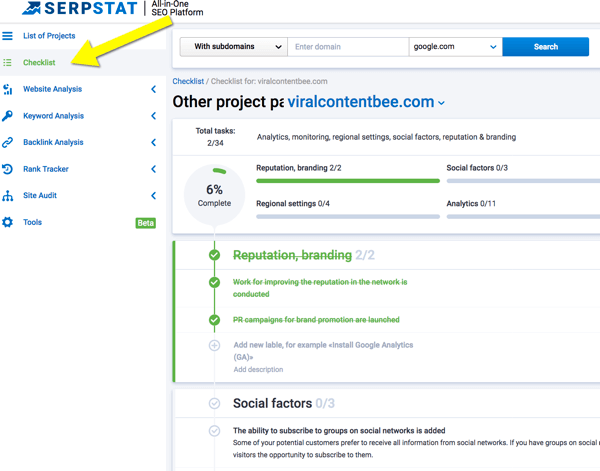The image size is (600, 471).
Task: Open List of Projects menu item
Action: coord(49,36)
